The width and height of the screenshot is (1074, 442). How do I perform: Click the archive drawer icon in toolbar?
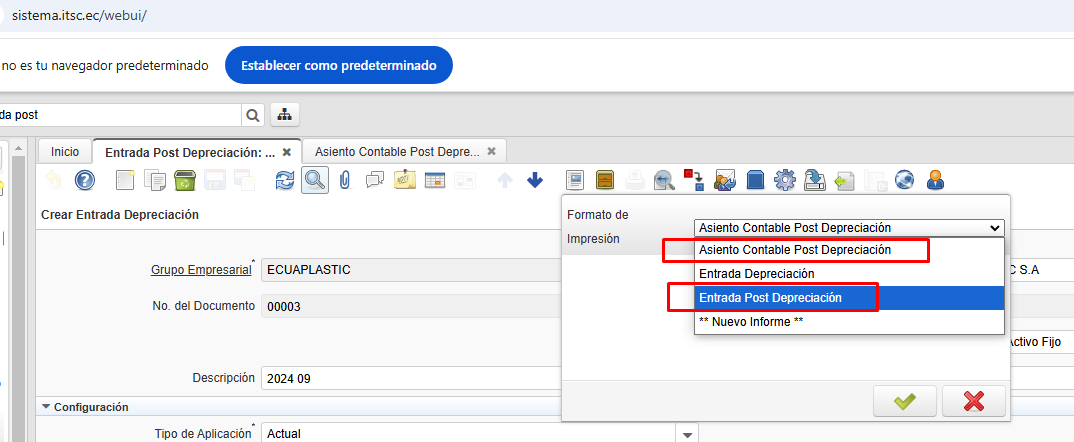(x=605, y=180)
